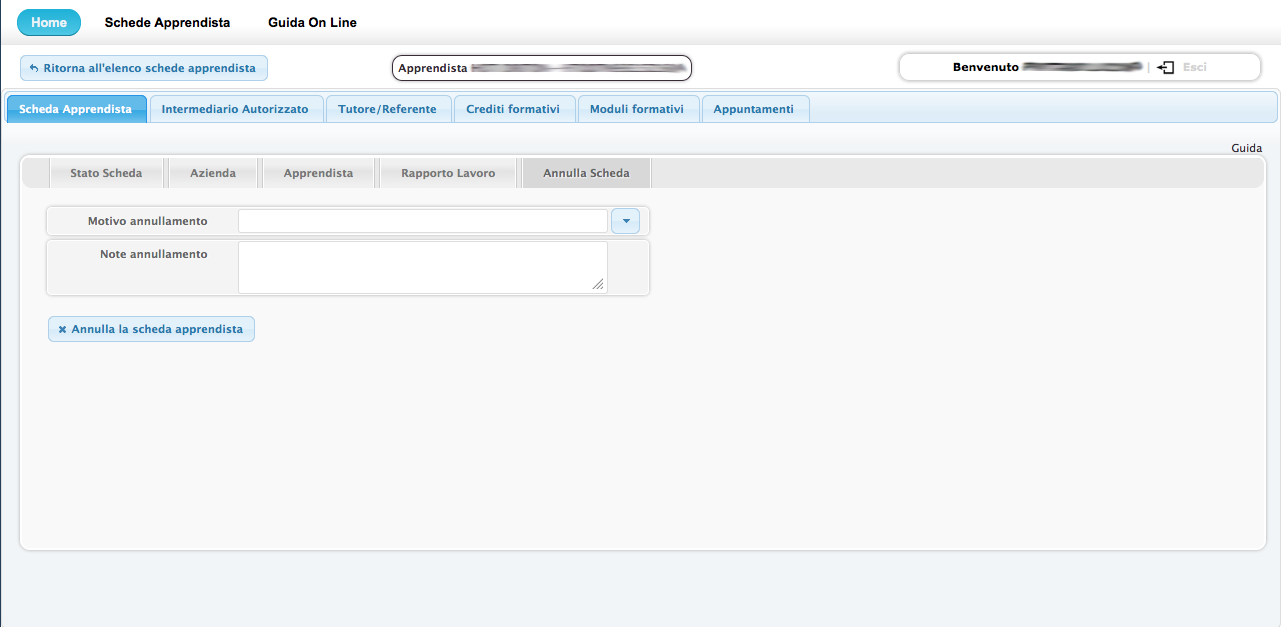Screen dimensions: 1281x627
Task: Switch to the Intermediario Autorizzato tab
Action: pos(235,109)
